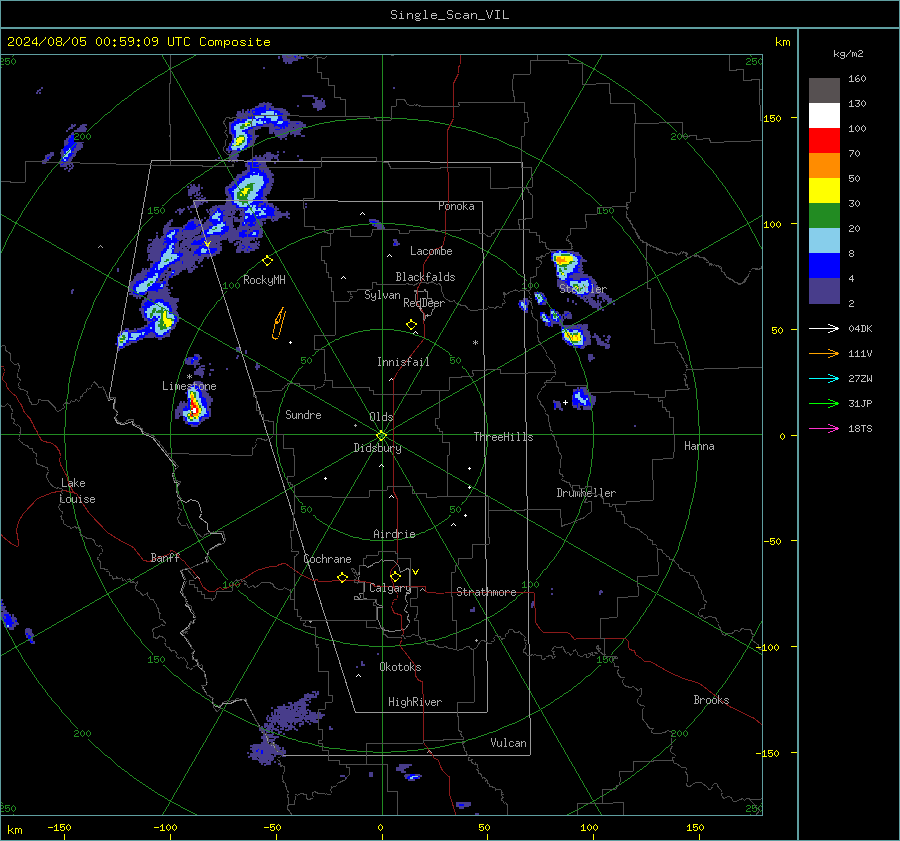Click the white 04DK arrow in legend
Viewport: 900px width, 841px height.
tap(824, 328)
